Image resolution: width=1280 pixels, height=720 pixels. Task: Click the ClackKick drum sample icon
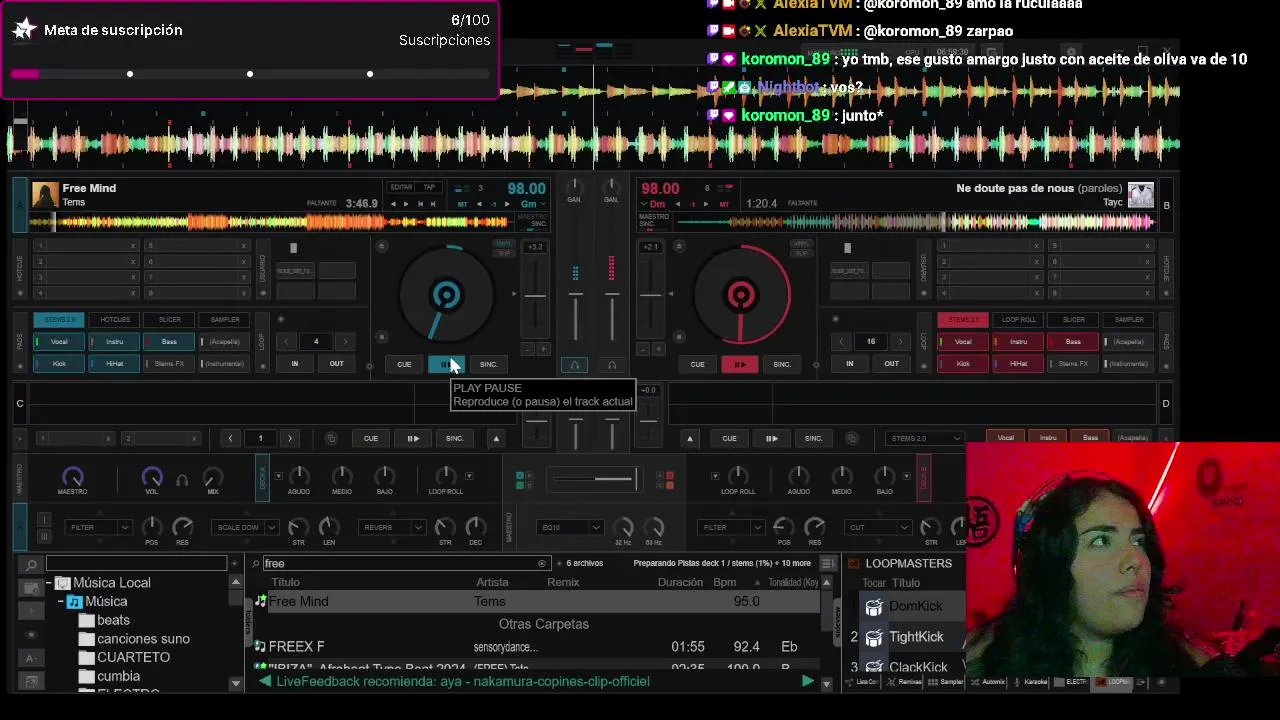pos(874,665)
